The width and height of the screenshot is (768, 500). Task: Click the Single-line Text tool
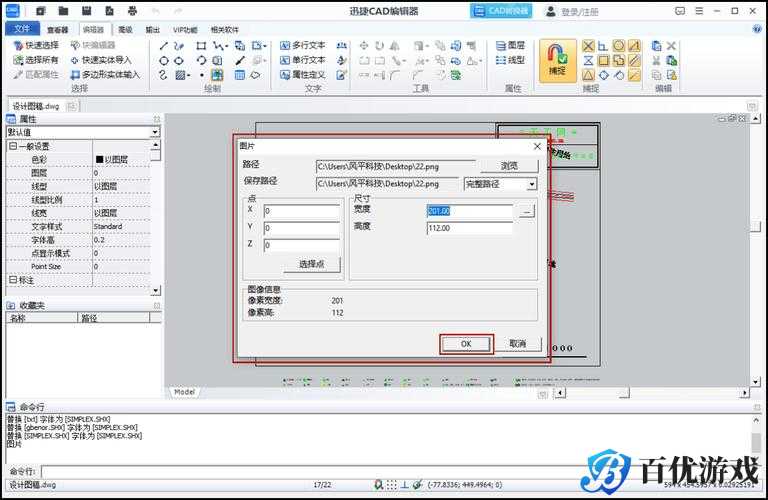(302, 60)
